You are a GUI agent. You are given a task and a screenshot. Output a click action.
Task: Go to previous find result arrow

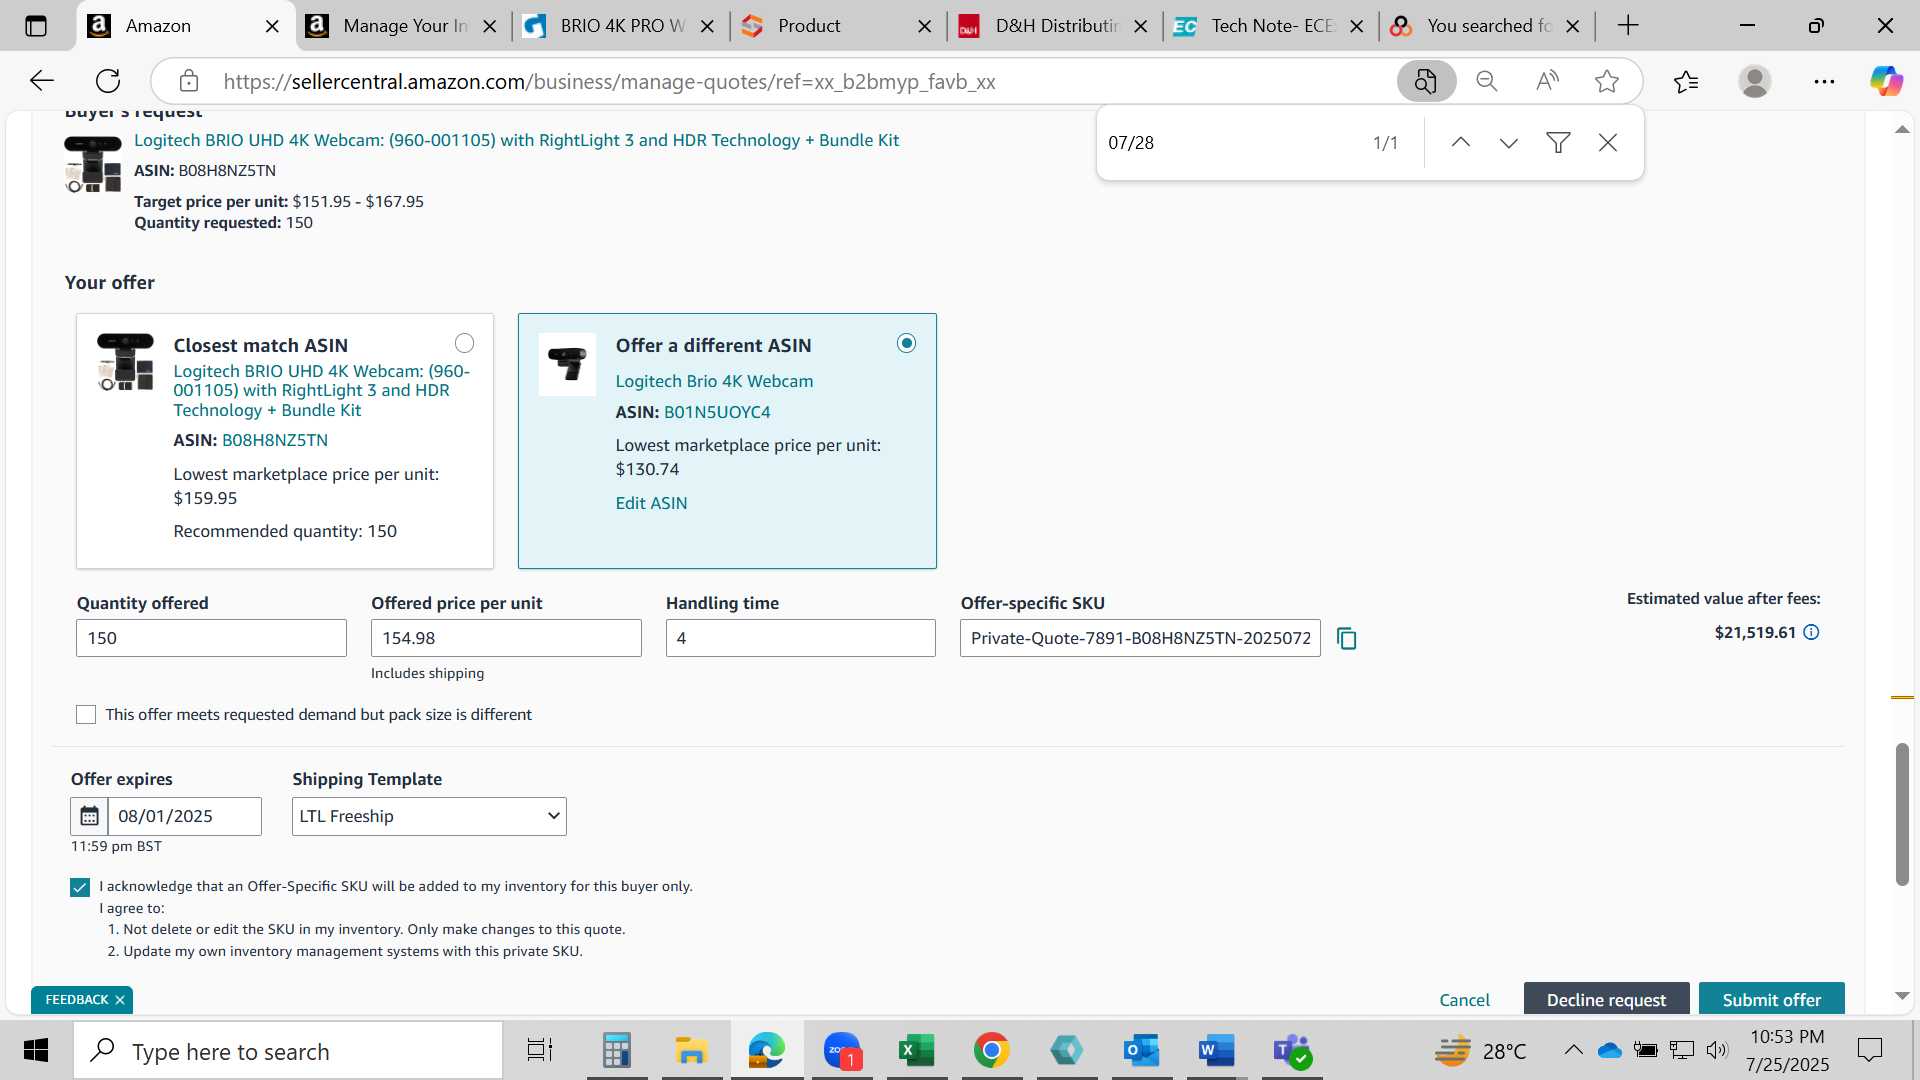[1460, 143]
